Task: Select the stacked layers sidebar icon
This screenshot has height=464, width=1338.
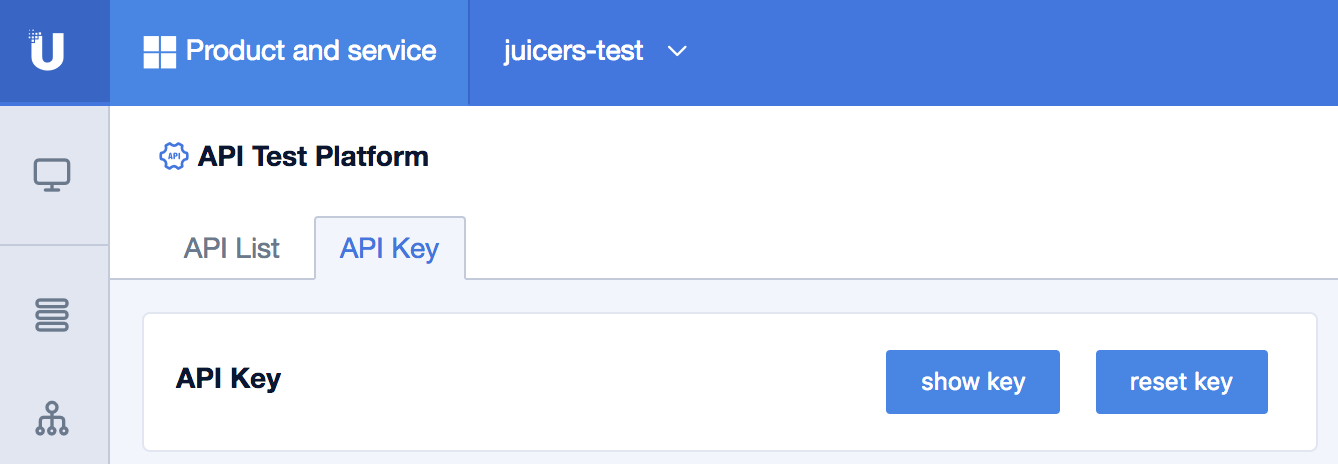Action: [52, 315]
